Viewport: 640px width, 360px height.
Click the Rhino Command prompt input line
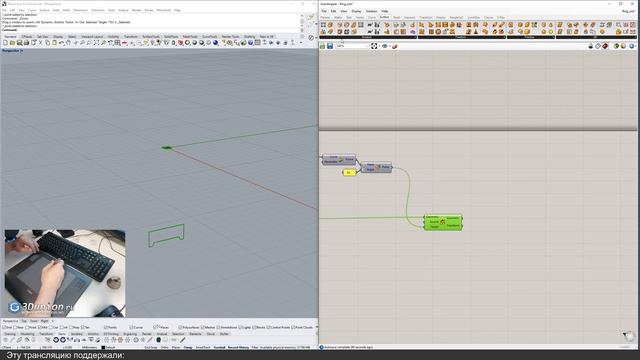[151, 30]
